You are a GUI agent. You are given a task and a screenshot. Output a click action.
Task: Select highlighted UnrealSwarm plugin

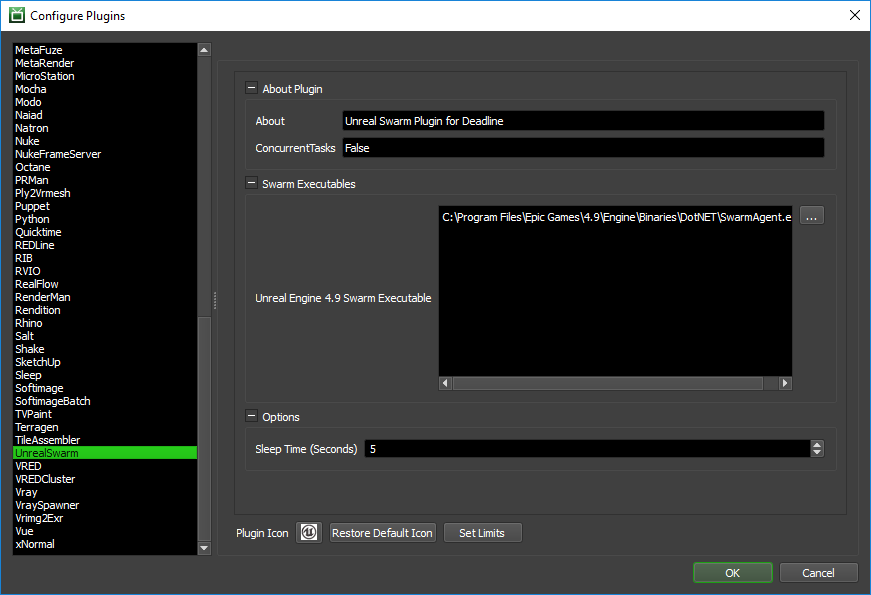coord(105,453)
